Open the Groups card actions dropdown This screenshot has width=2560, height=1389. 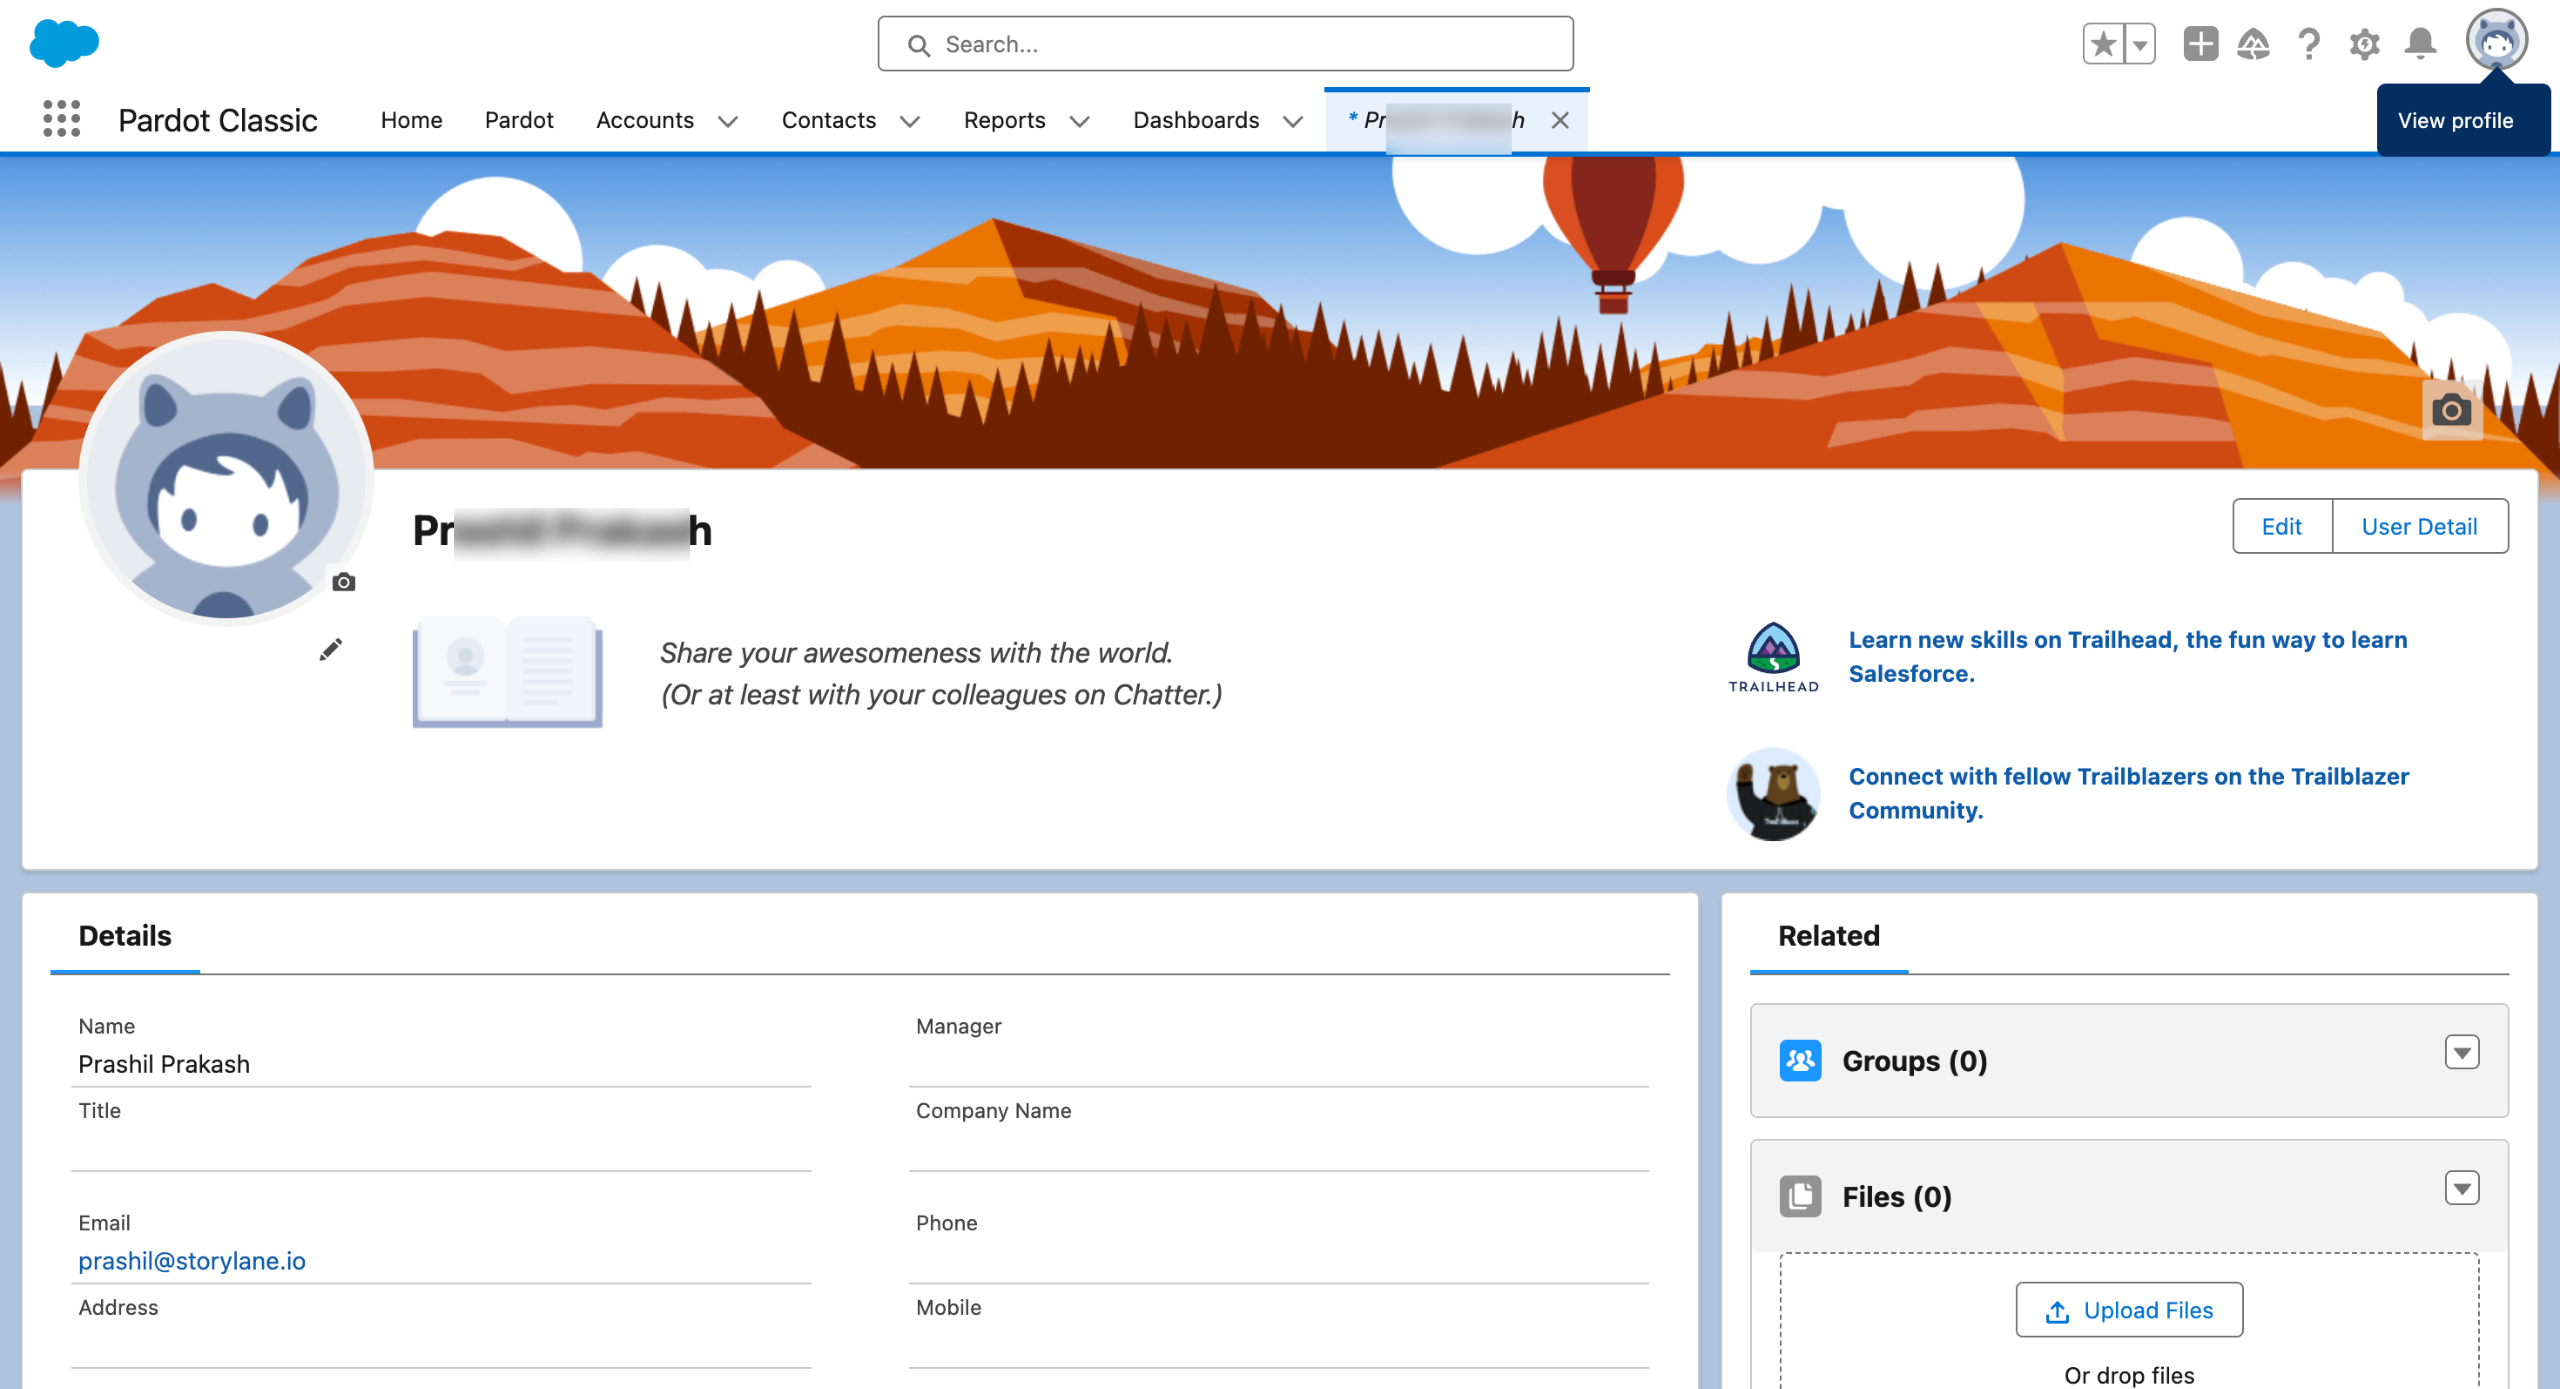(x=2462, y=1052)
